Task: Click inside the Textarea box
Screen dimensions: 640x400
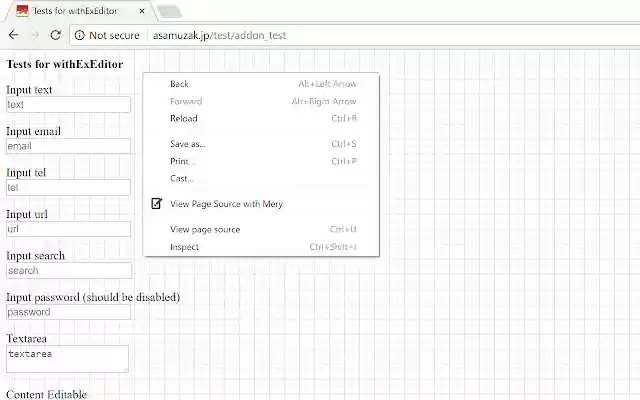Action: (x=67, y=359)
